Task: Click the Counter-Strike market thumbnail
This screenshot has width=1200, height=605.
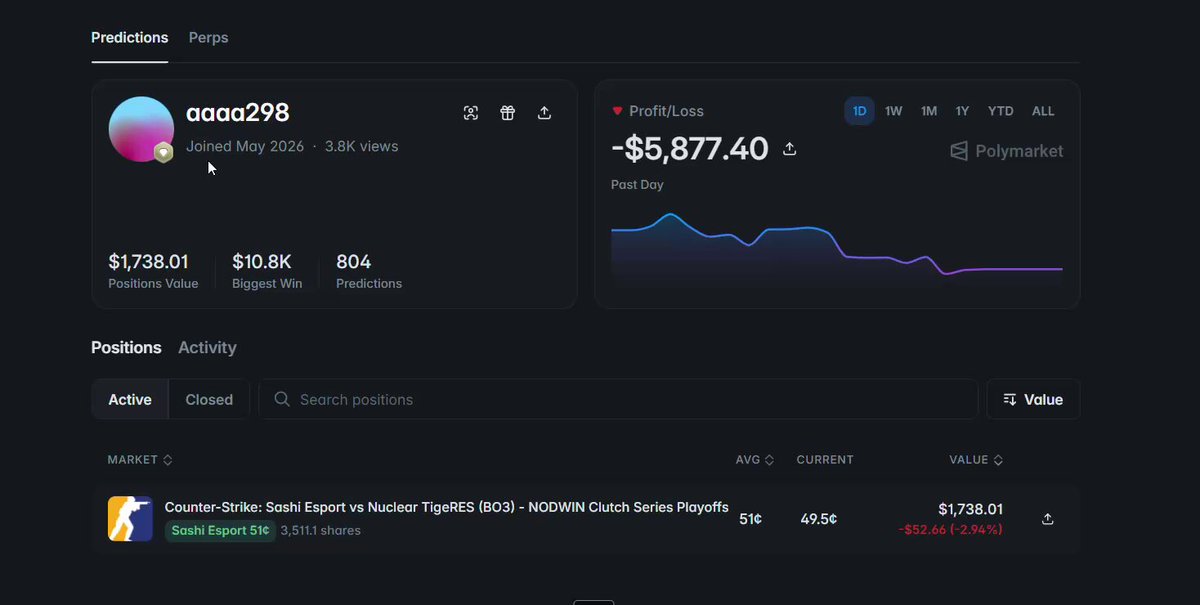Action: point(130,519)
